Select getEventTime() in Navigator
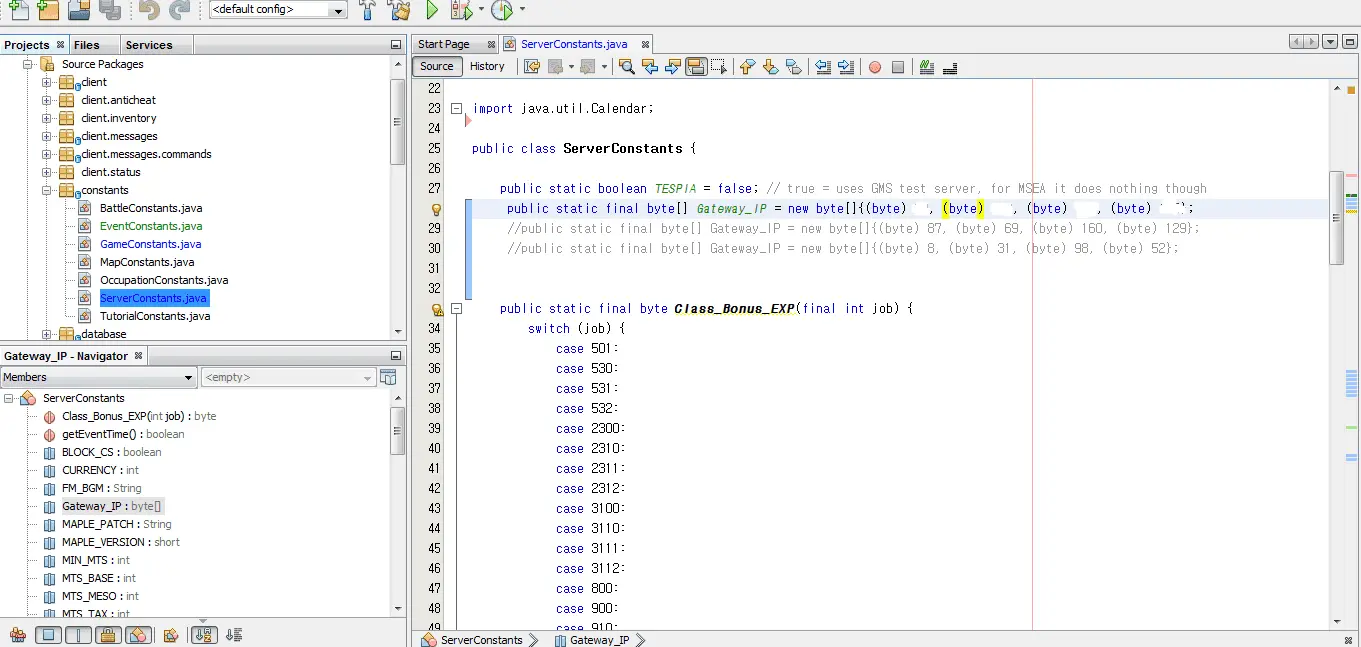 (x=123, y=434)
